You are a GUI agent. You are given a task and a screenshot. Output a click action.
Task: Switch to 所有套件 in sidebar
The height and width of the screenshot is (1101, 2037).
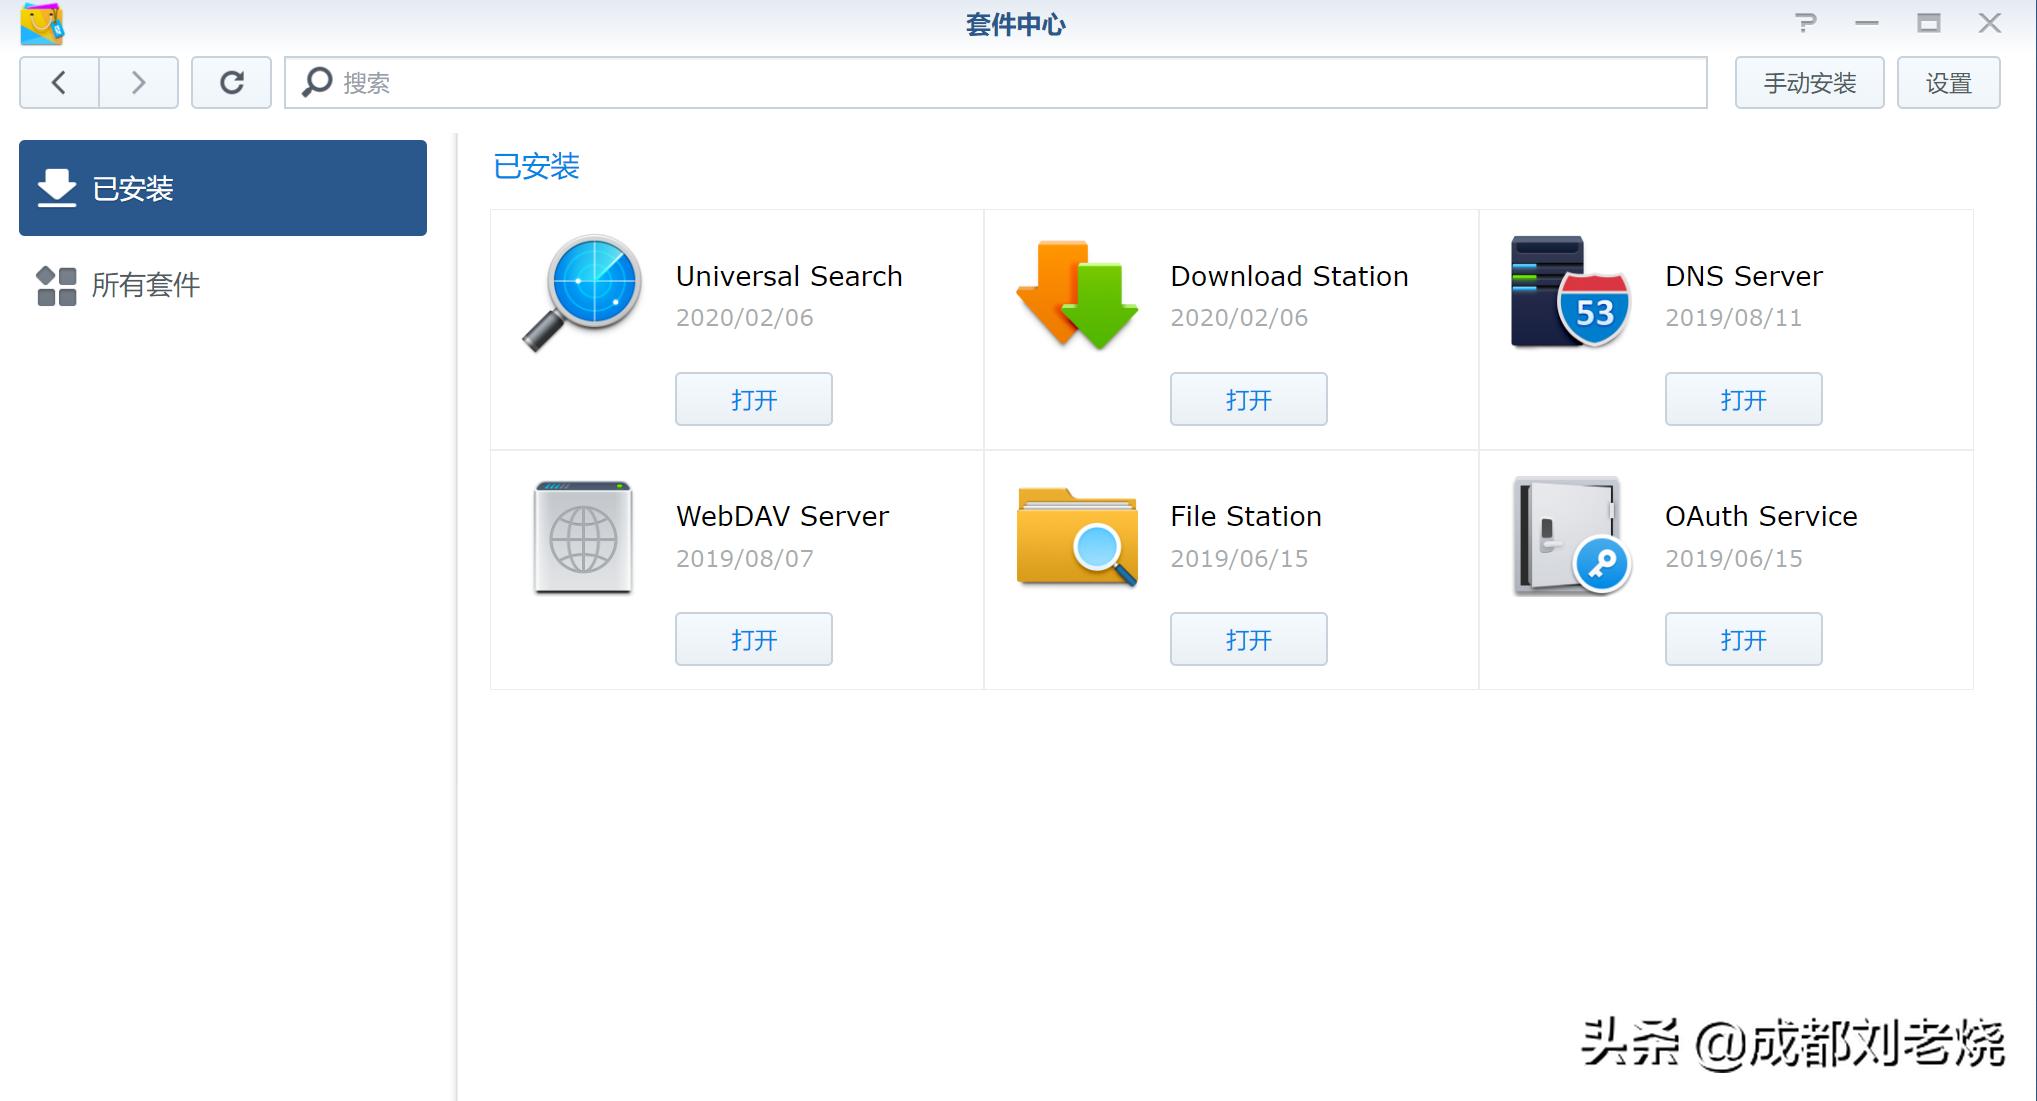[x=145, y=285]
